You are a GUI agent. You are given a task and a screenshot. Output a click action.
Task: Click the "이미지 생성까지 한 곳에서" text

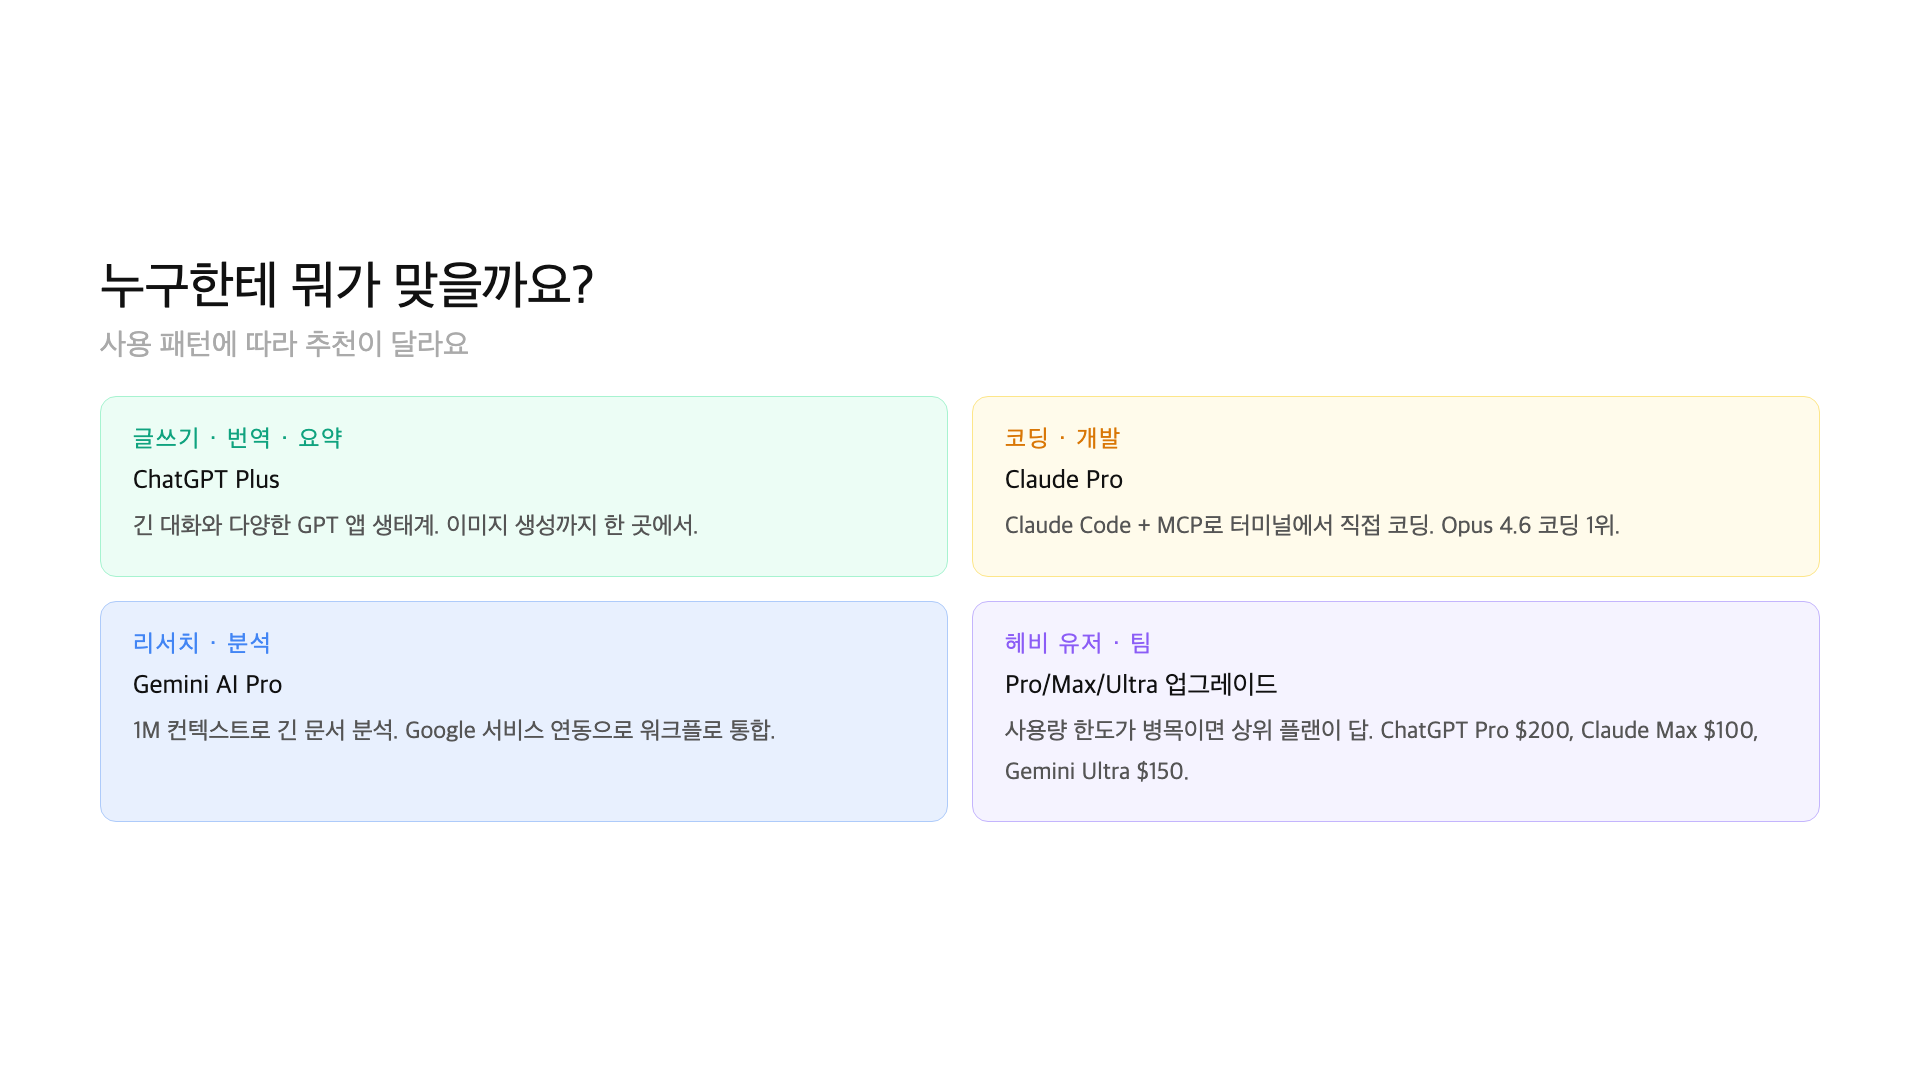click(x=570, y=526)
